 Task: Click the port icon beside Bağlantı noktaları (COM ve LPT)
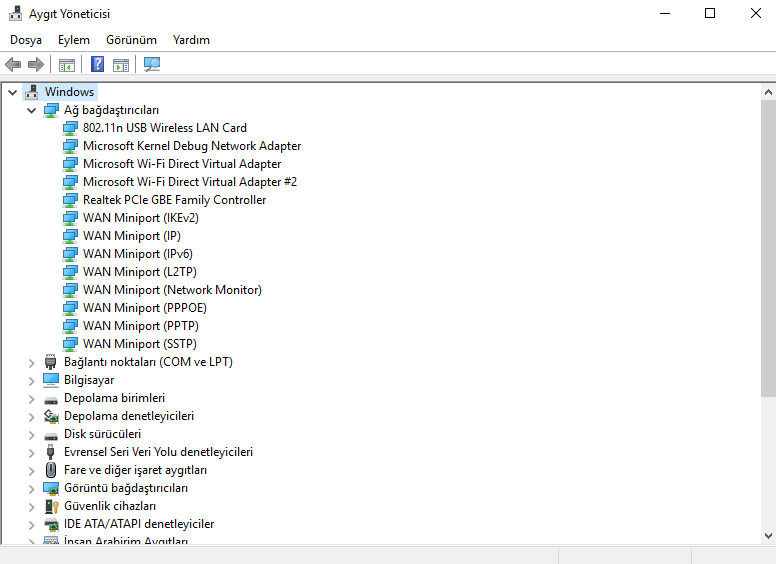(50, 362)
